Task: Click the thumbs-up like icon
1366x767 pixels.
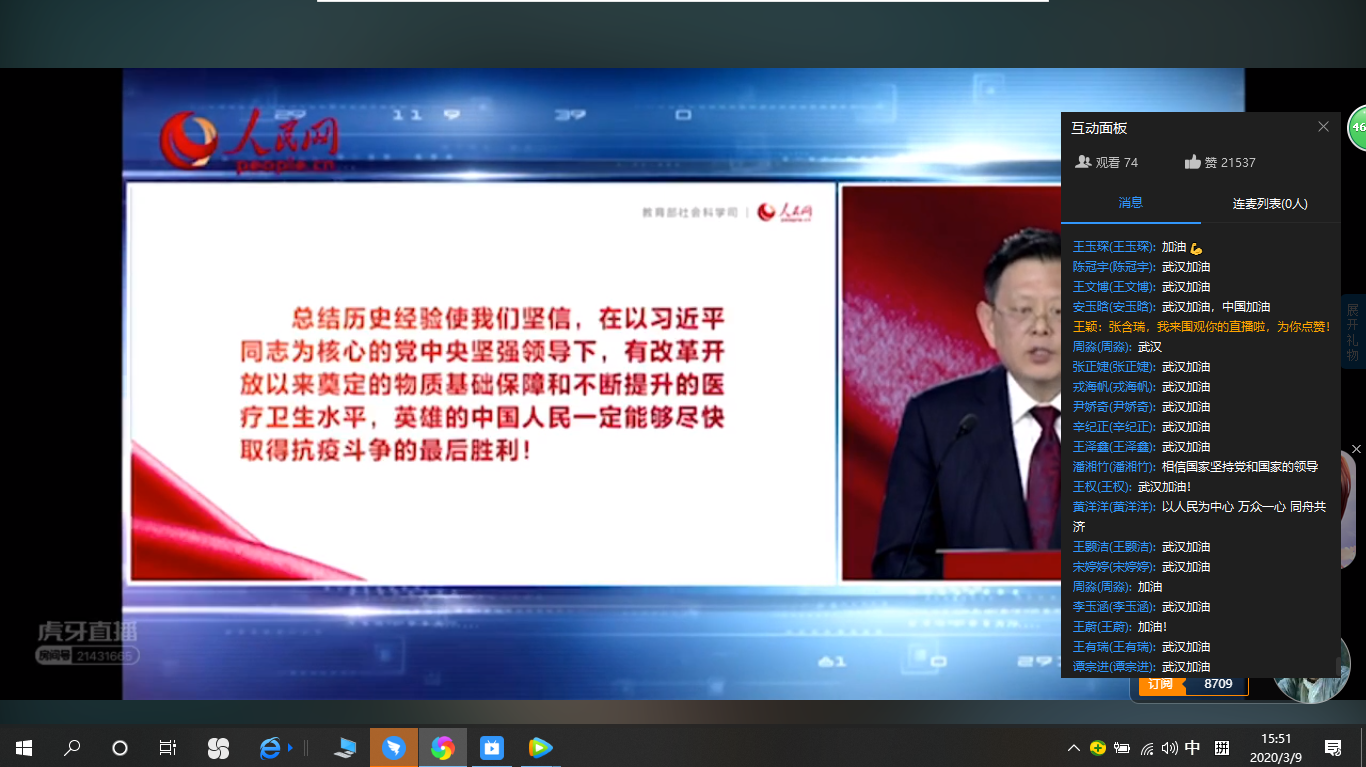Action: 1192,162
